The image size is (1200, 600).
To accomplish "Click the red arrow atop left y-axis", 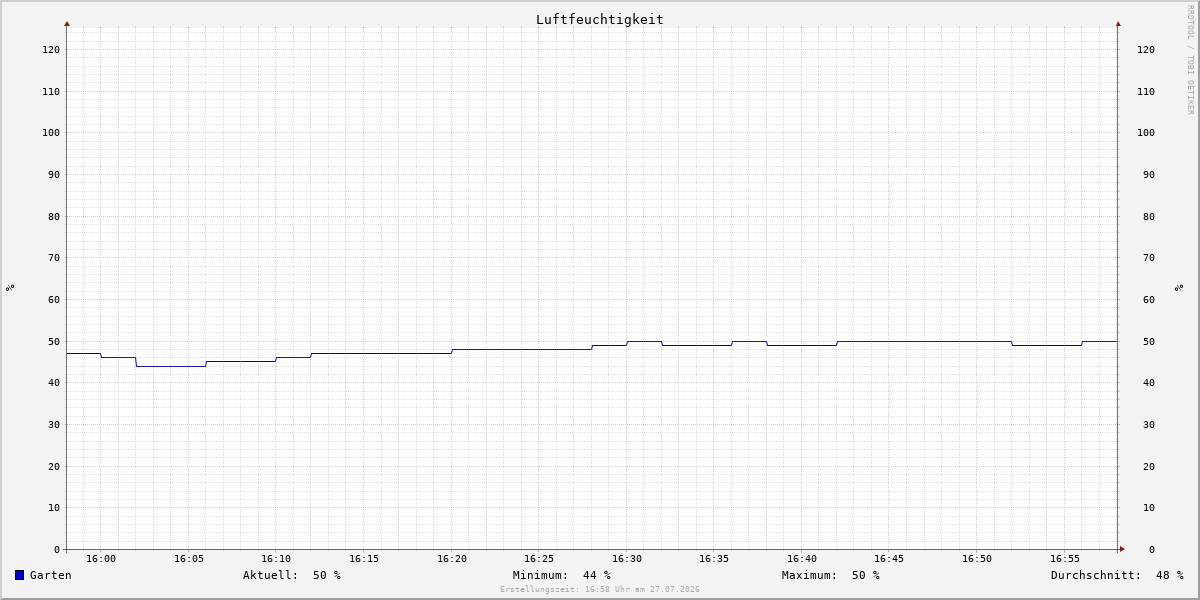I will 67,23.
